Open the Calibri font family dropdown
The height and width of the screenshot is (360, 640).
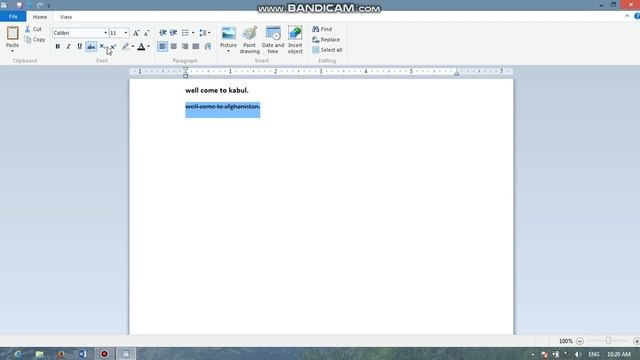[105, 33]
